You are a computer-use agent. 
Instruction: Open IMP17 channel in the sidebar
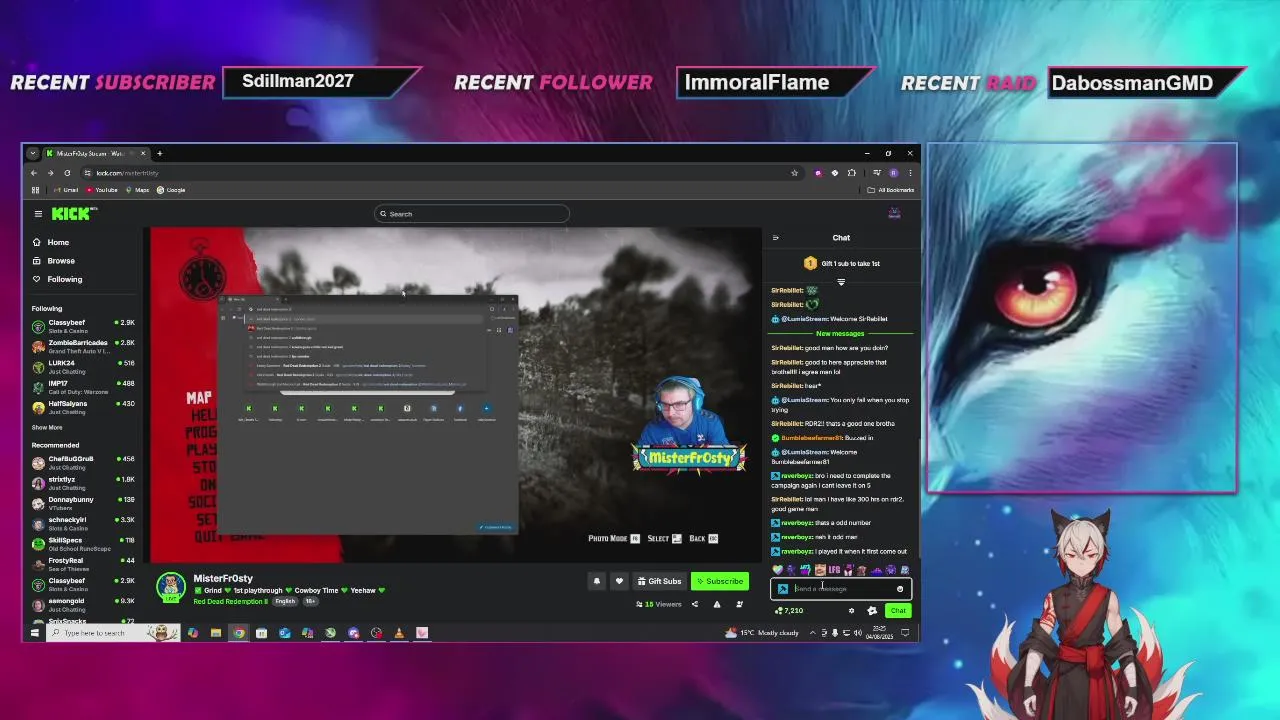click(x=83, y=386)
